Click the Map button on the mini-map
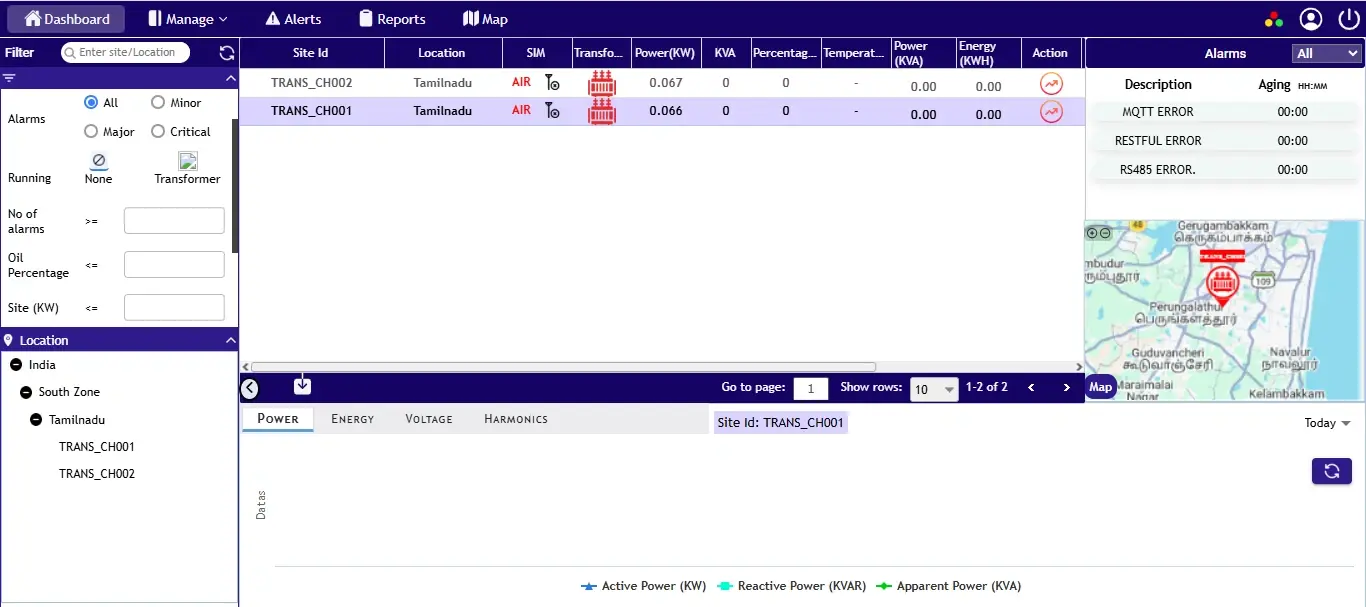The image size is (1366, 607). pos(1100,386)
